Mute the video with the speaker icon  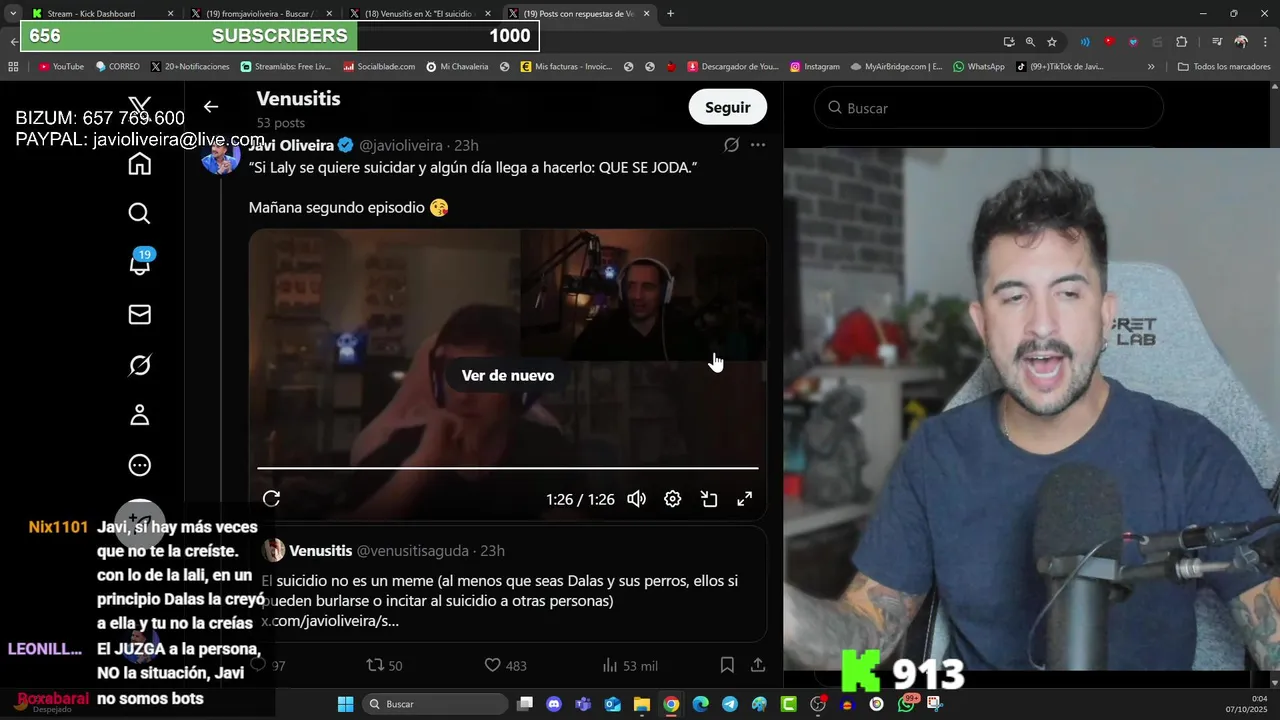[636, 499]
